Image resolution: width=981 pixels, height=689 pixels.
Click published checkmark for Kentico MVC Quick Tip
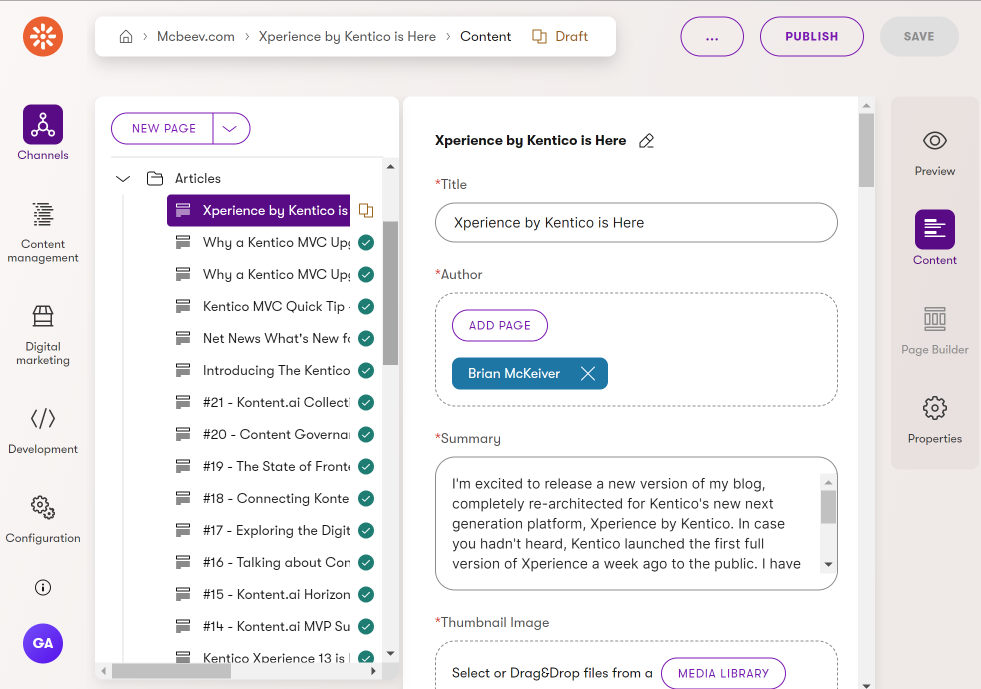tap(366, 307)
